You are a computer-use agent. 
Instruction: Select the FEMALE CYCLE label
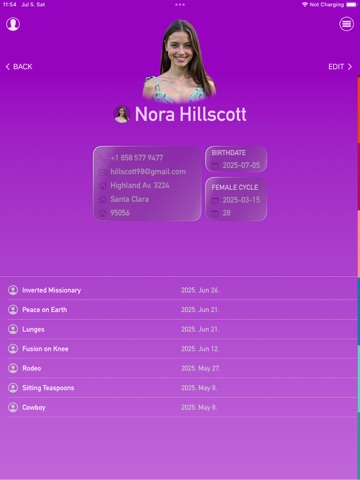(235, 187)
